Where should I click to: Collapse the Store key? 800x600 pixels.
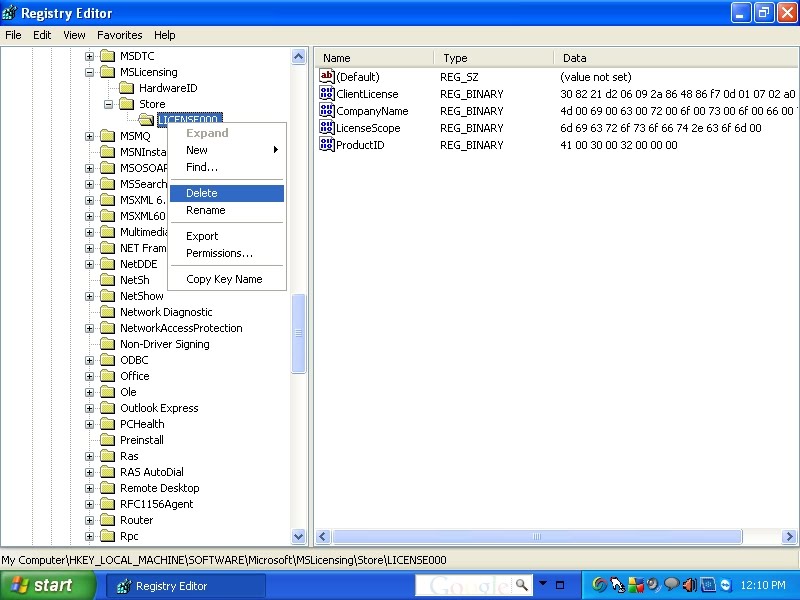tap(108, 104)
